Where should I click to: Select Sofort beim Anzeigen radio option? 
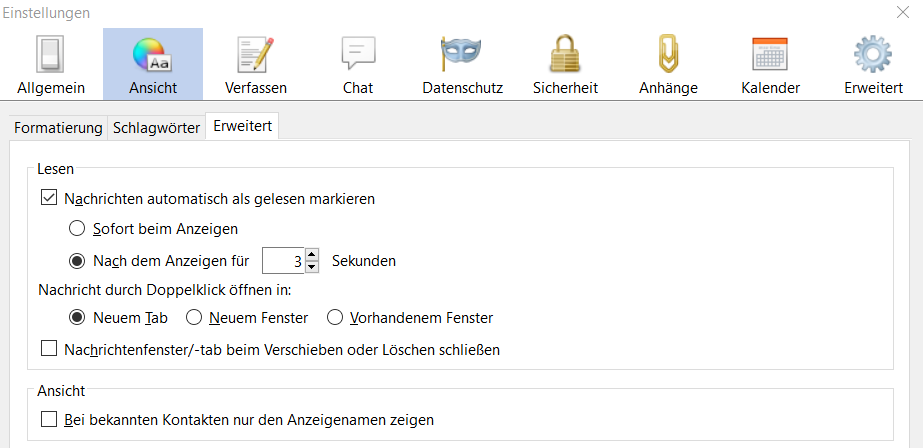pos(77,229)
